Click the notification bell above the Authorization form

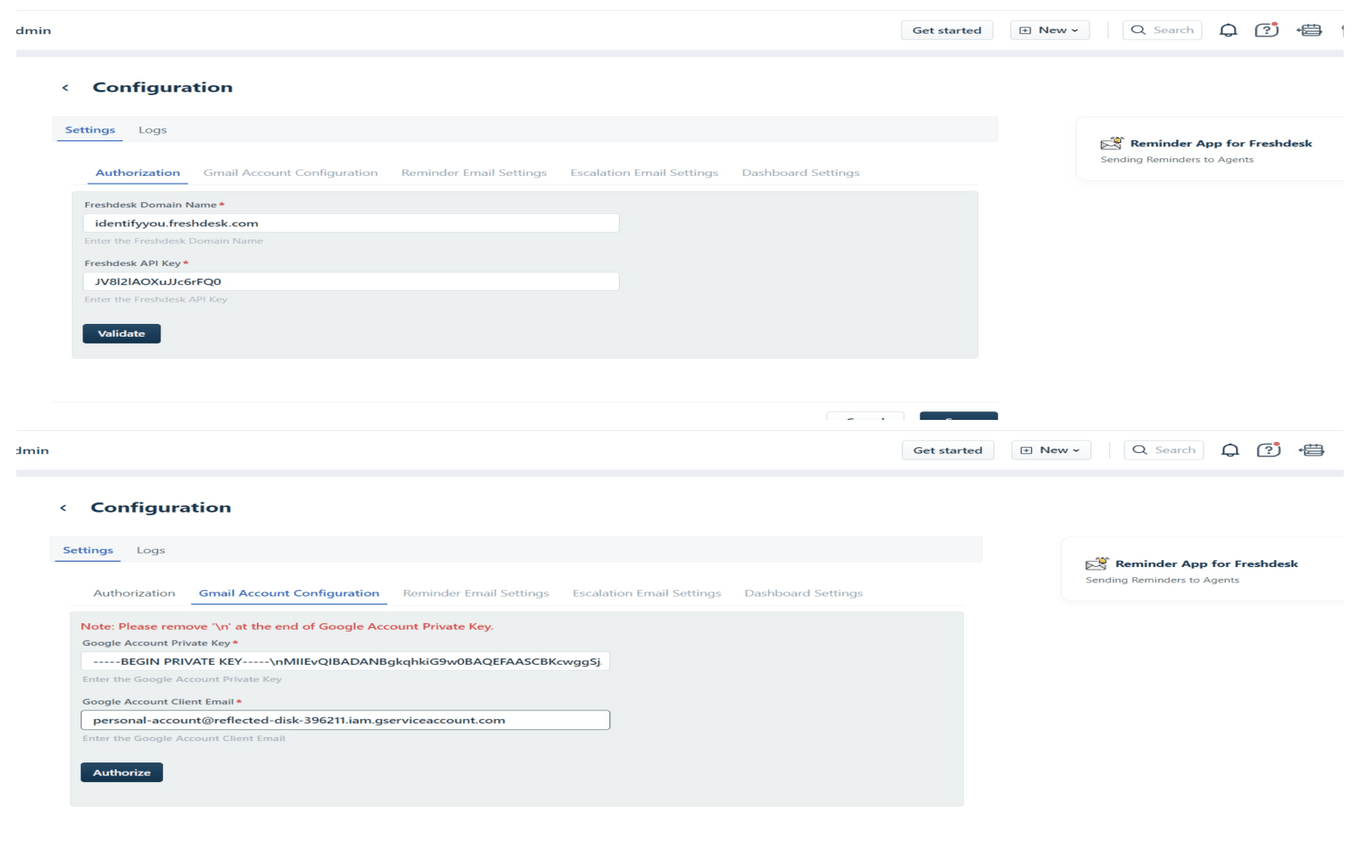coord(1228,30)
